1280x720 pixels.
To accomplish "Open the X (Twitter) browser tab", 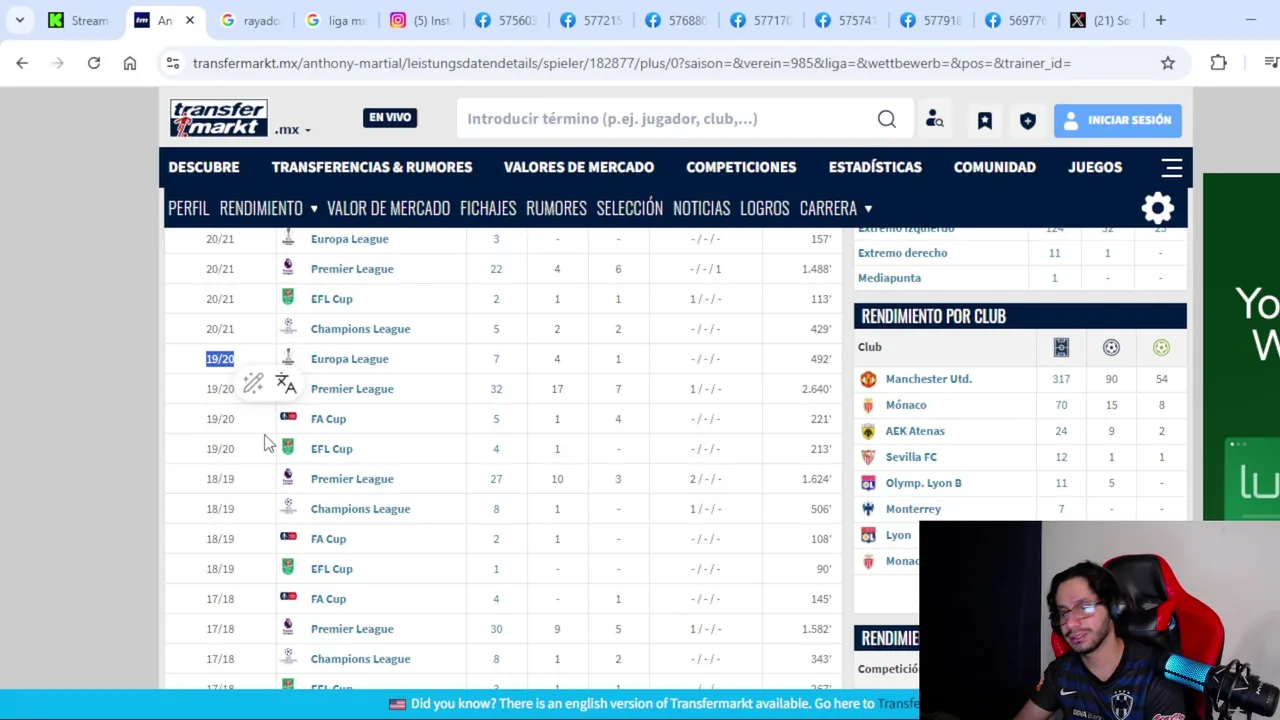I will (1099, 20).
